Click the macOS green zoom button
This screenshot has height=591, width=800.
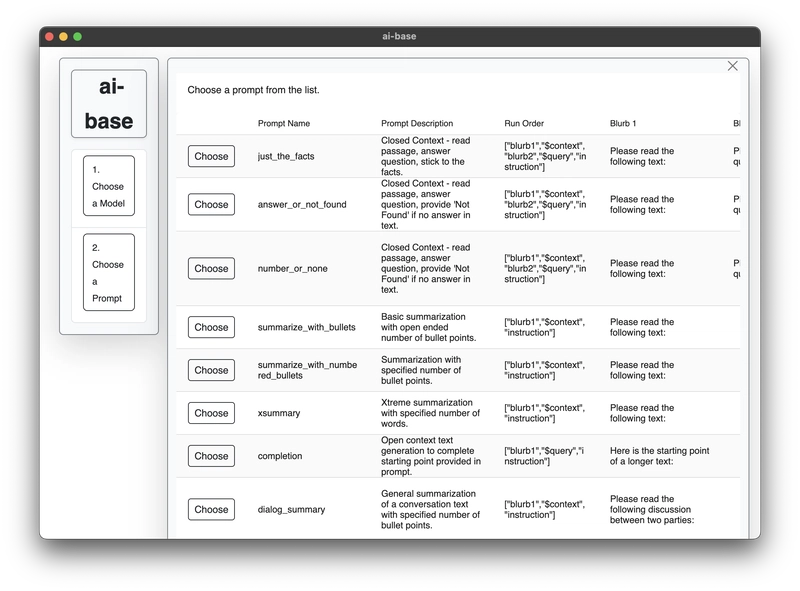click(78, 36)
